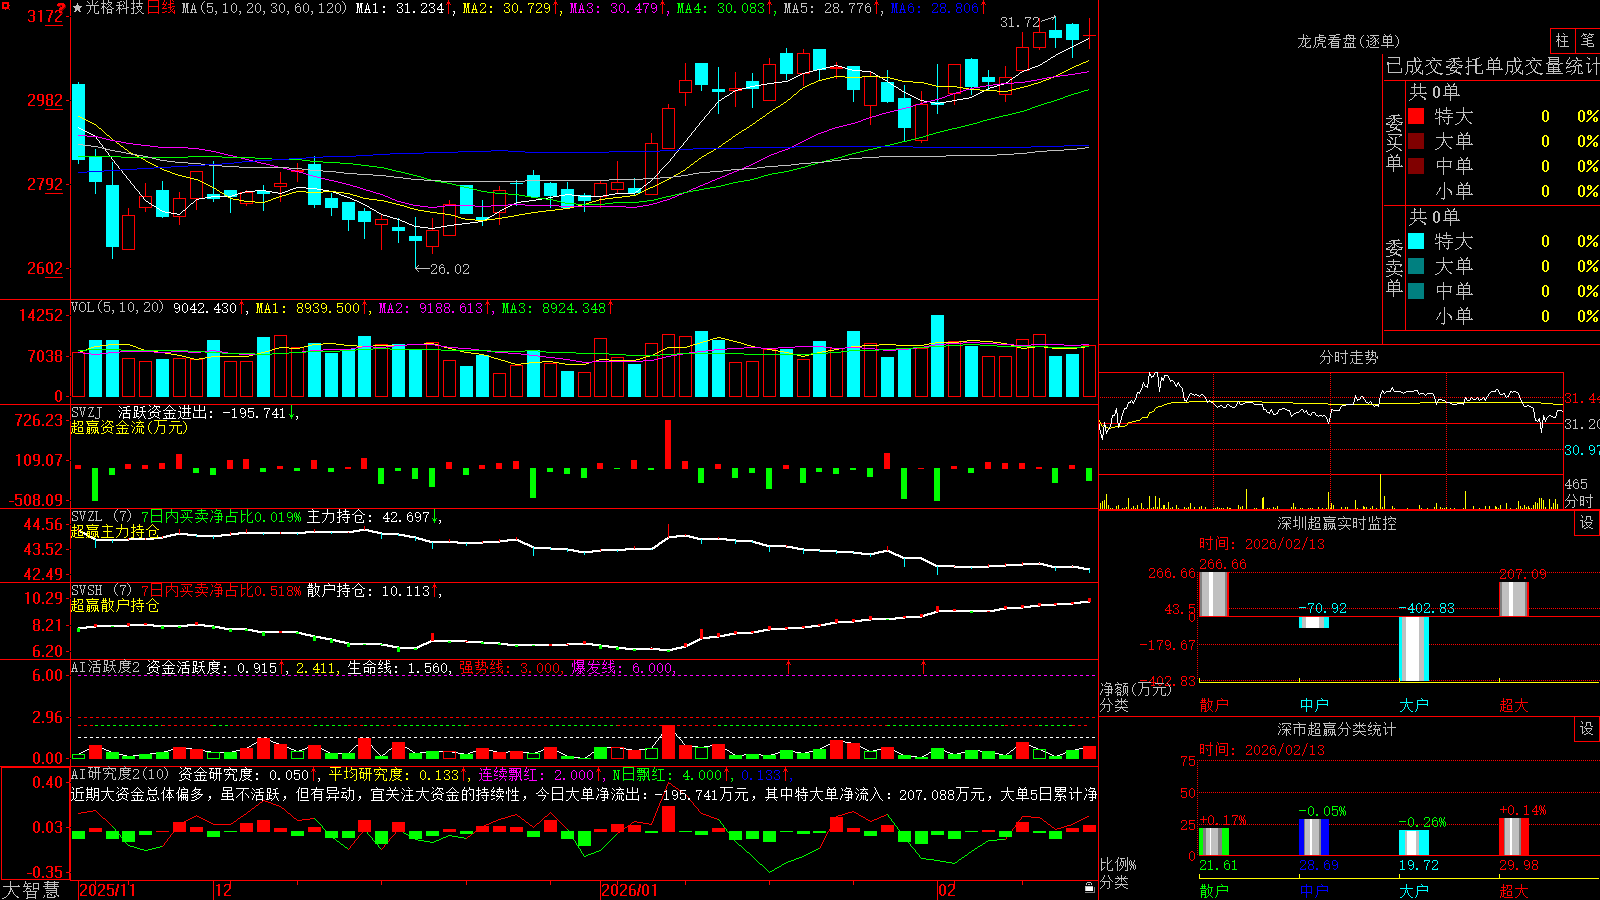The width and height of the screenshot is (1600, 900).
Task: Click the 分时走势 panel title
Action: [1348, 357]
